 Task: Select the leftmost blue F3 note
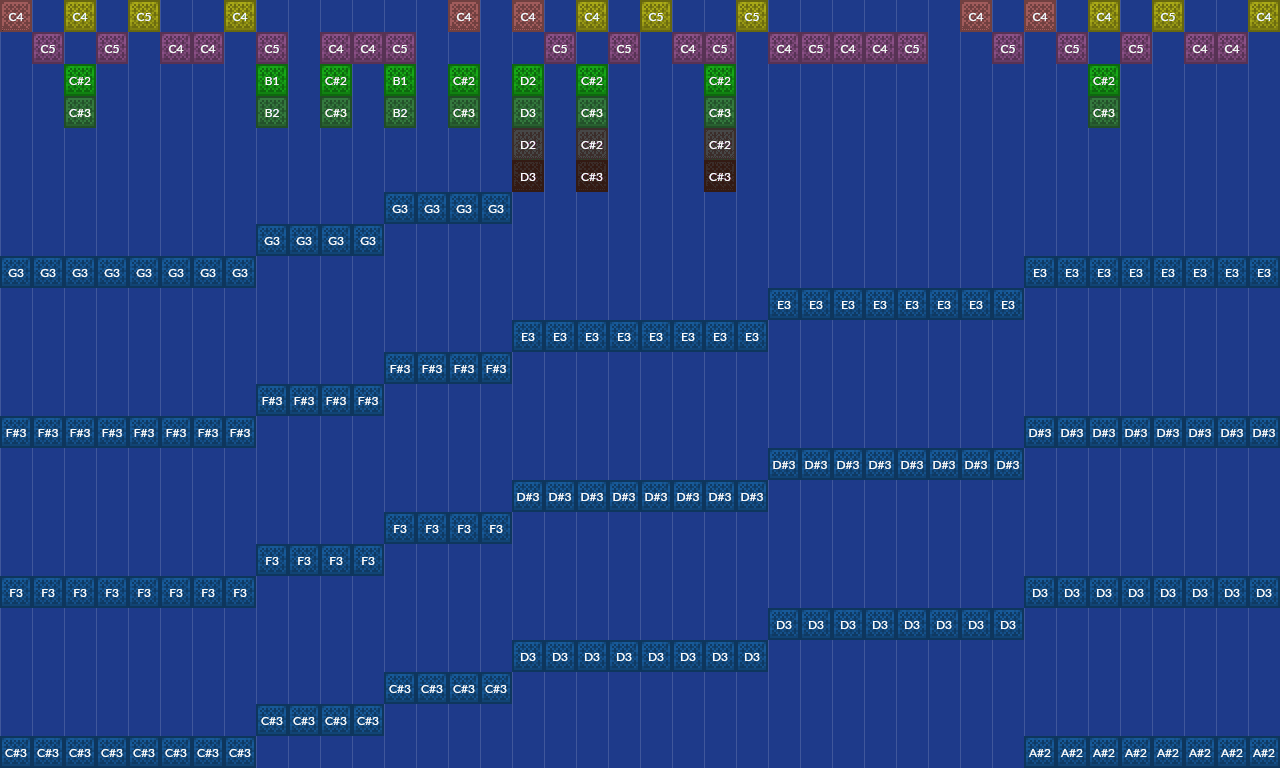pos(16,592)
